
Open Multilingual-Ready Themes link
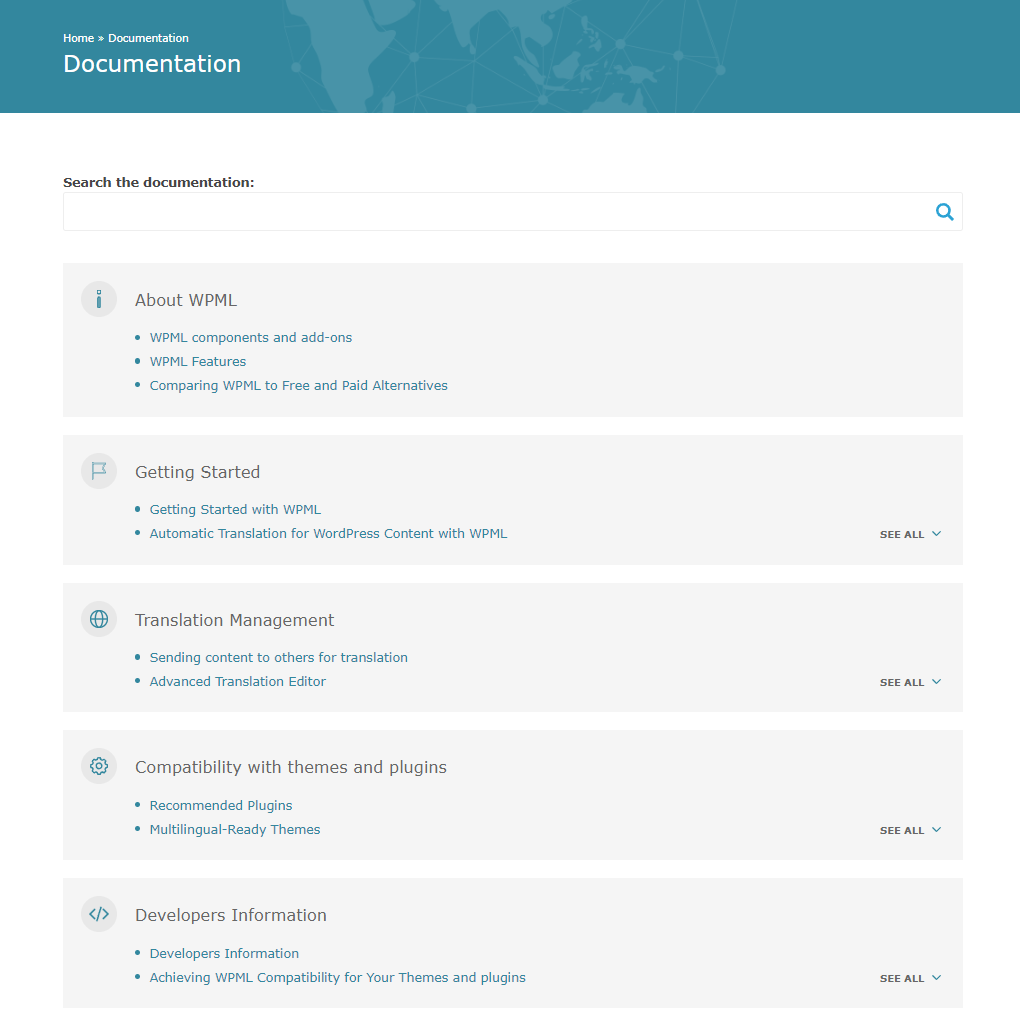[x=235, y=829]
